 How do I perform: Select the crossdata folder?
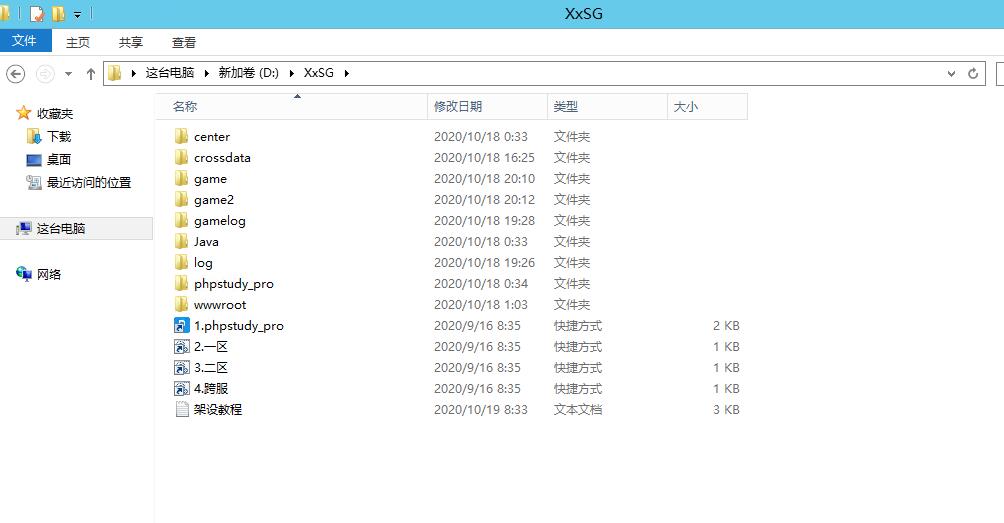(221, 158)
